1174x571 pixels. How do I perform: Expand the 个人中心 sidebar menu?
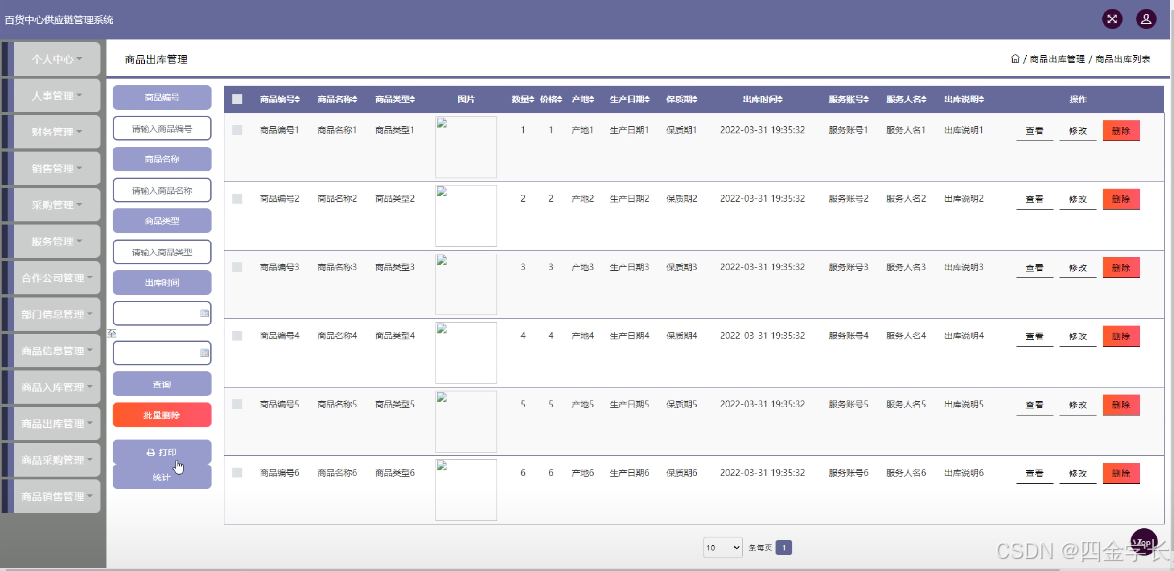tap(57, 58)
